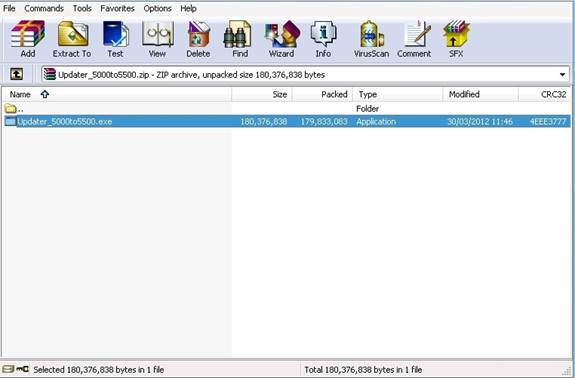Add archive Comment
575x378 pixels.
[x=414, y=39]
